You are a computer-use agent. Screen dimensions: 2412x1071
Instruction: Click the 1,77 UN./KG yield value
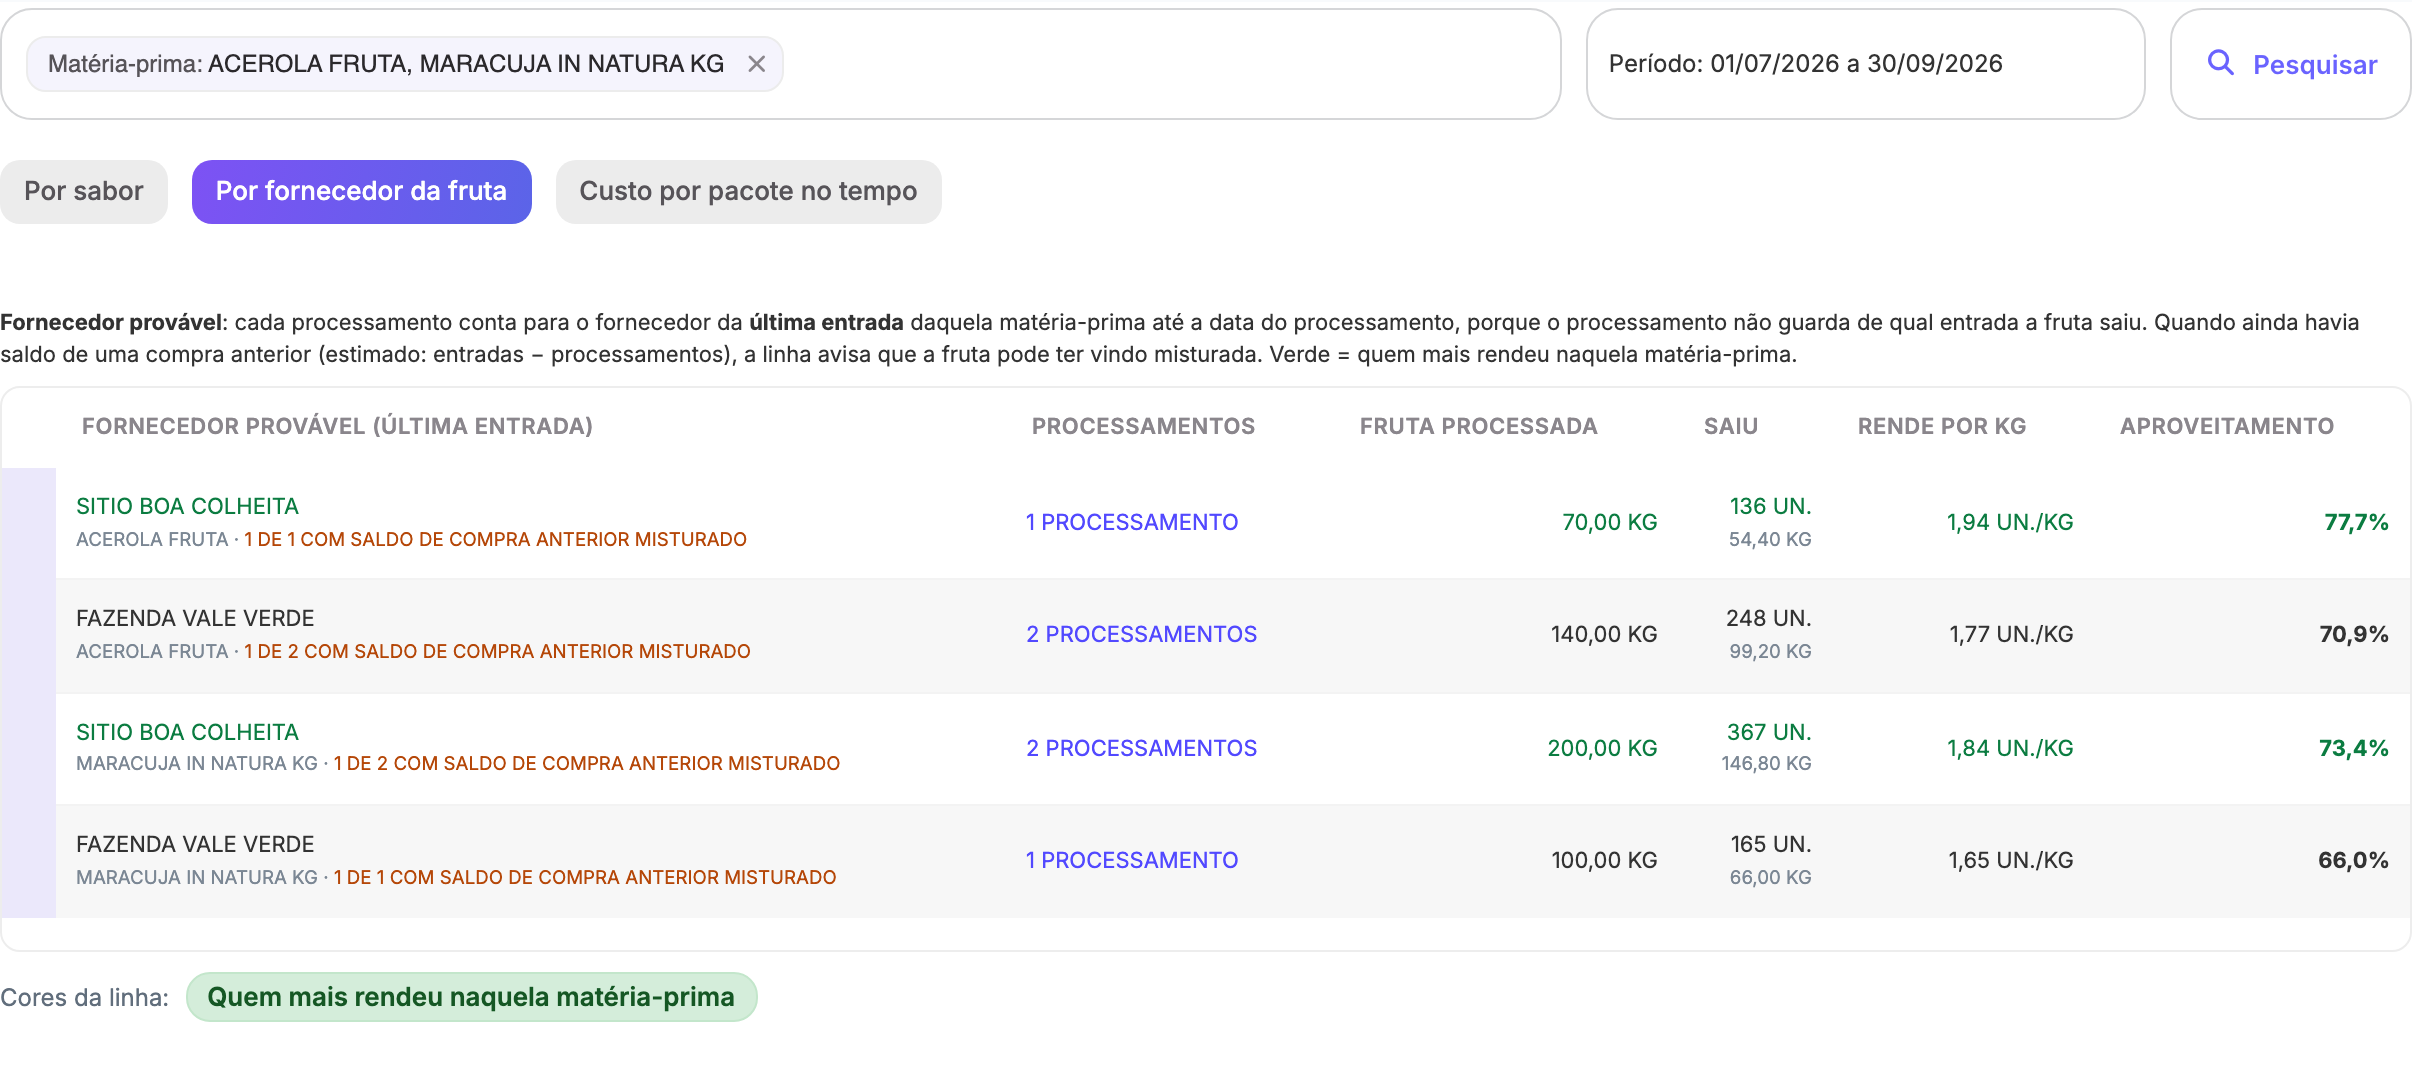(x=2011, y=634)
